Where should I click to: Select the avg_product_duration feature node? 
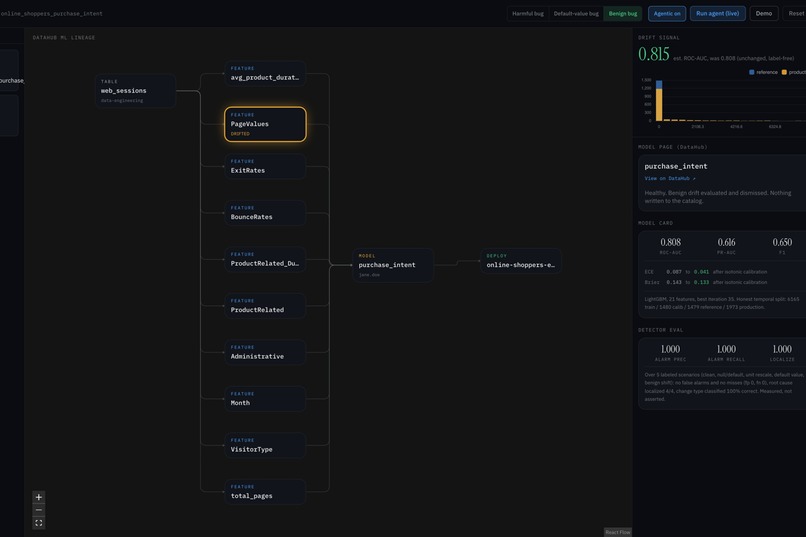tap(265, 73)
